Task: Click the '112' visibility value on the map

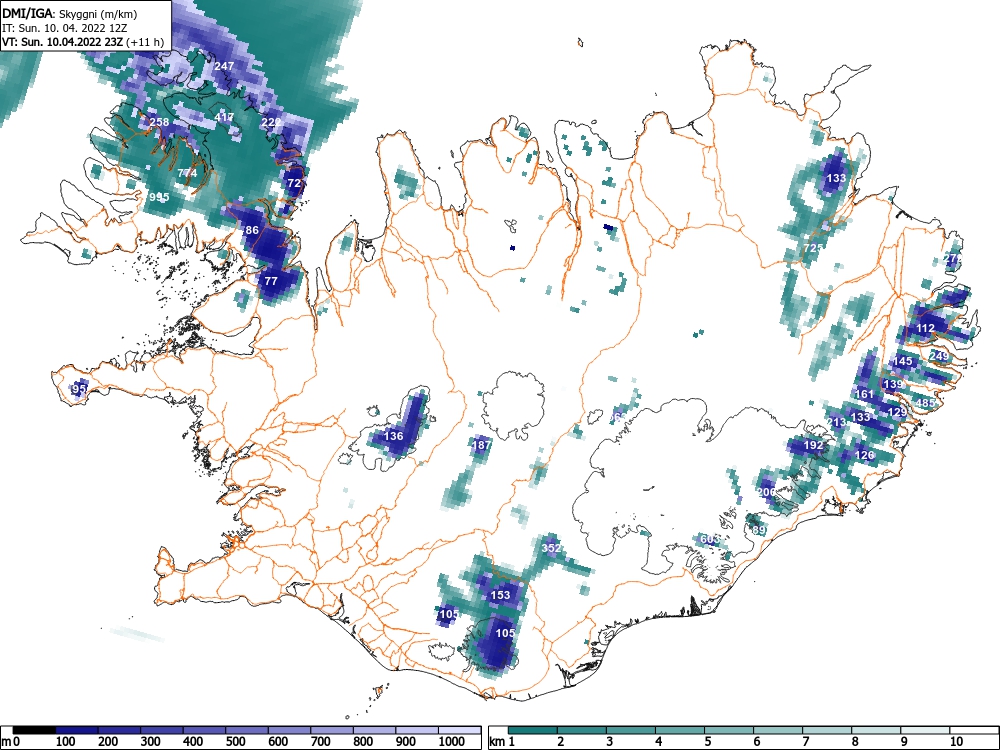Action: point(925,328)
